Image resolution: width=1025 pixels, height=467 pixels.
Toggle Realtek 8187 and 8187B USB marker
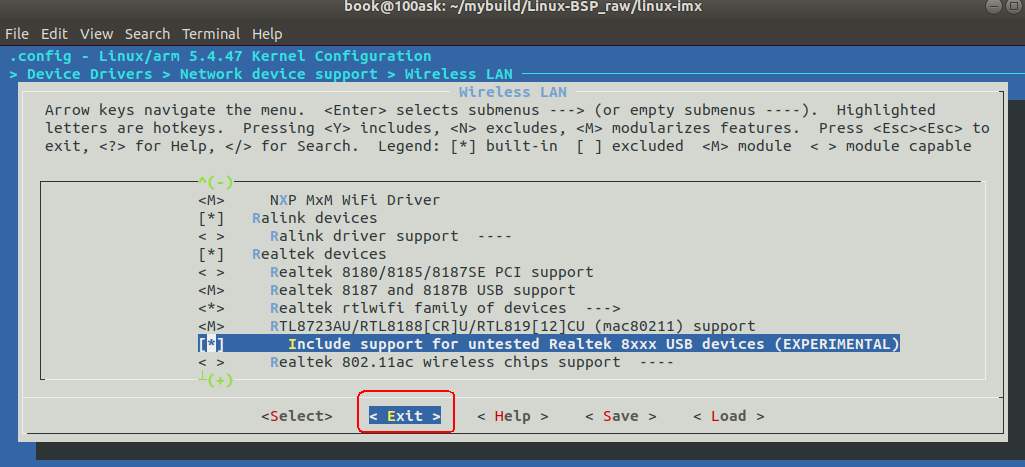[211, 290]
